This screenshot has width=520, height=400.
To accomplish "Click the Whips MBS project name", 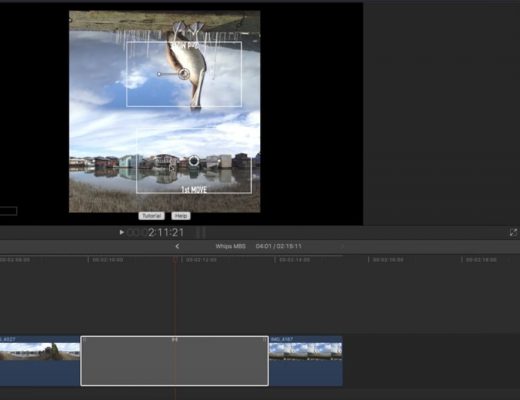I will [x=230, y=246].
